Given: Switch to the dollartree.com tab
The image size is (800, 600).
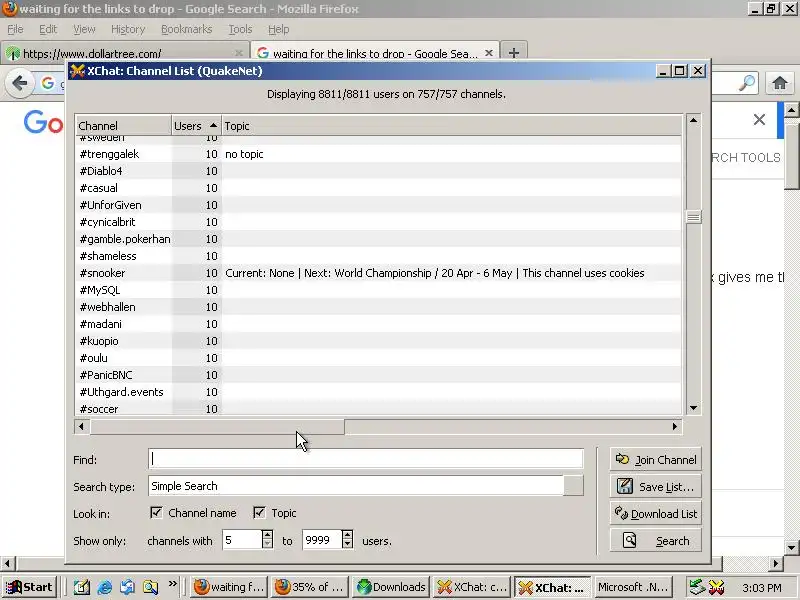Looking at the screenshot, I should pyautogui.click(x=123, y=53).
